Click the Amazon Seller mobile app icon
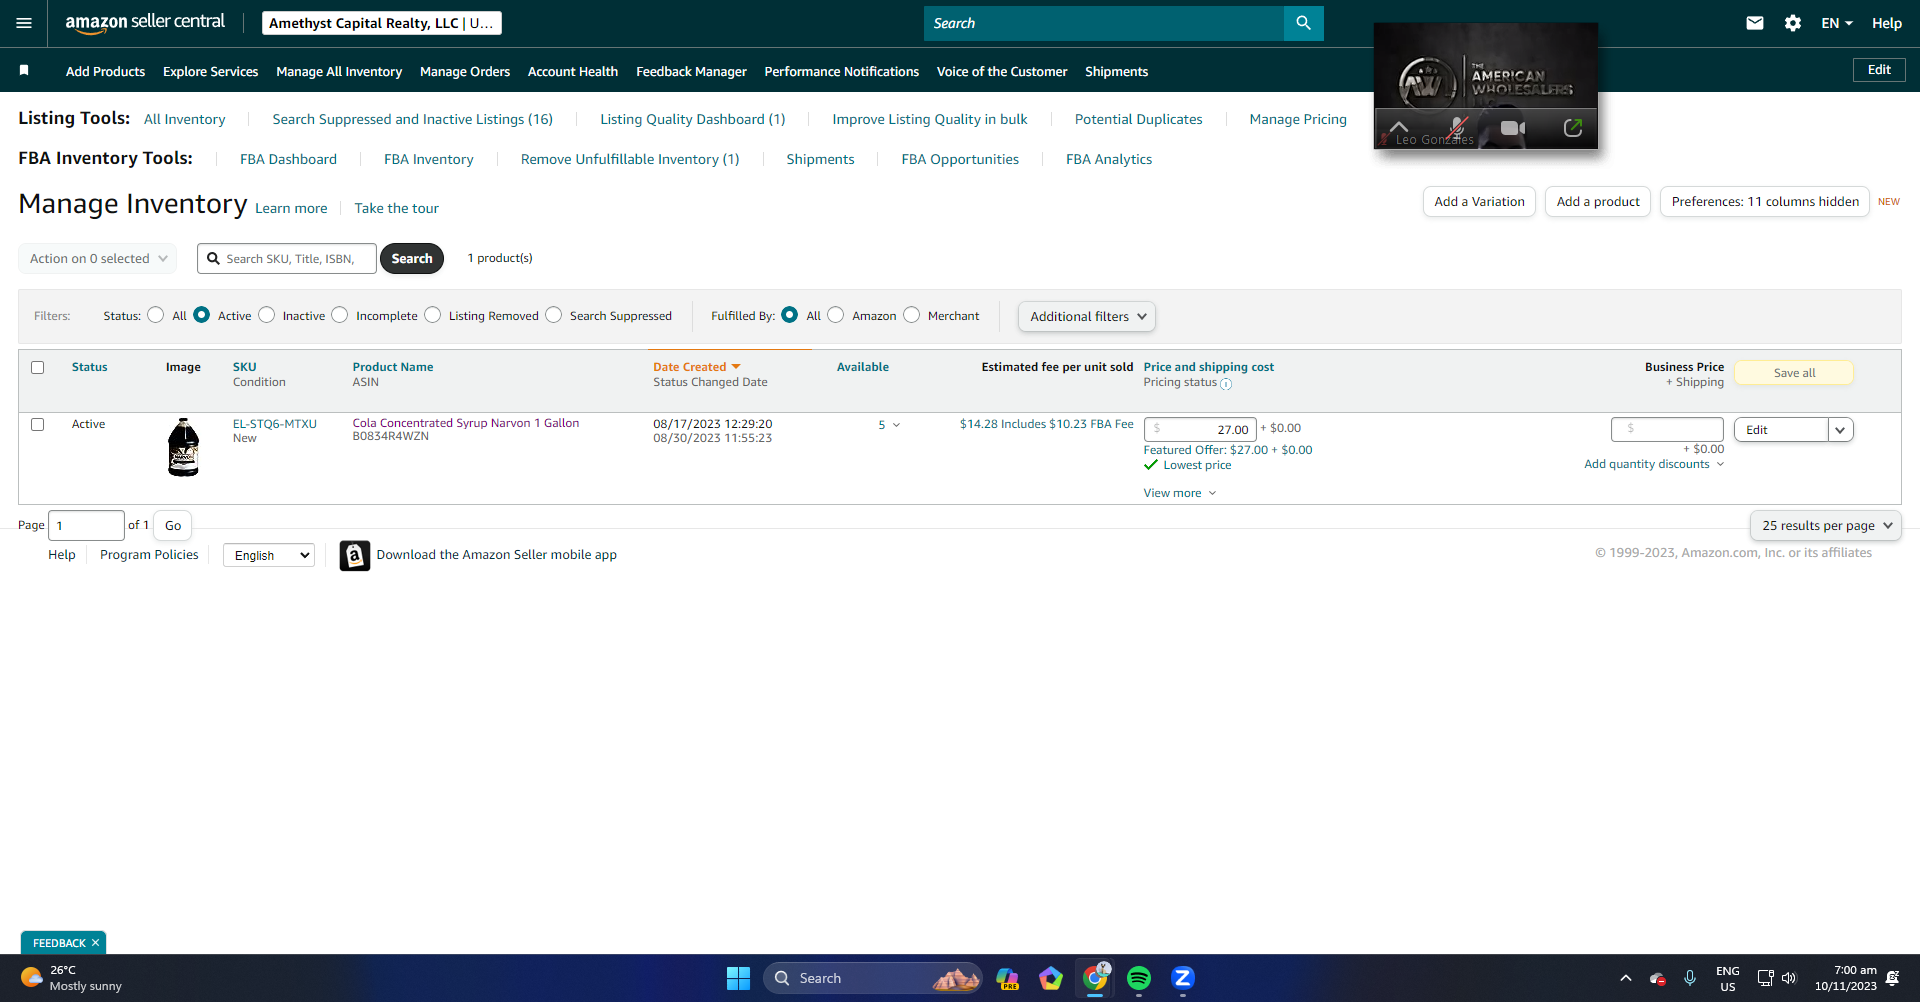 pyautogui.click(x=354, y=555)
